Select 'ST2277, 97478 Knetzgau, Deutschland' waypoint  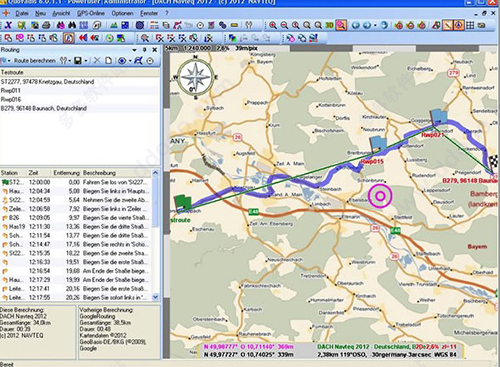point(80,82)
